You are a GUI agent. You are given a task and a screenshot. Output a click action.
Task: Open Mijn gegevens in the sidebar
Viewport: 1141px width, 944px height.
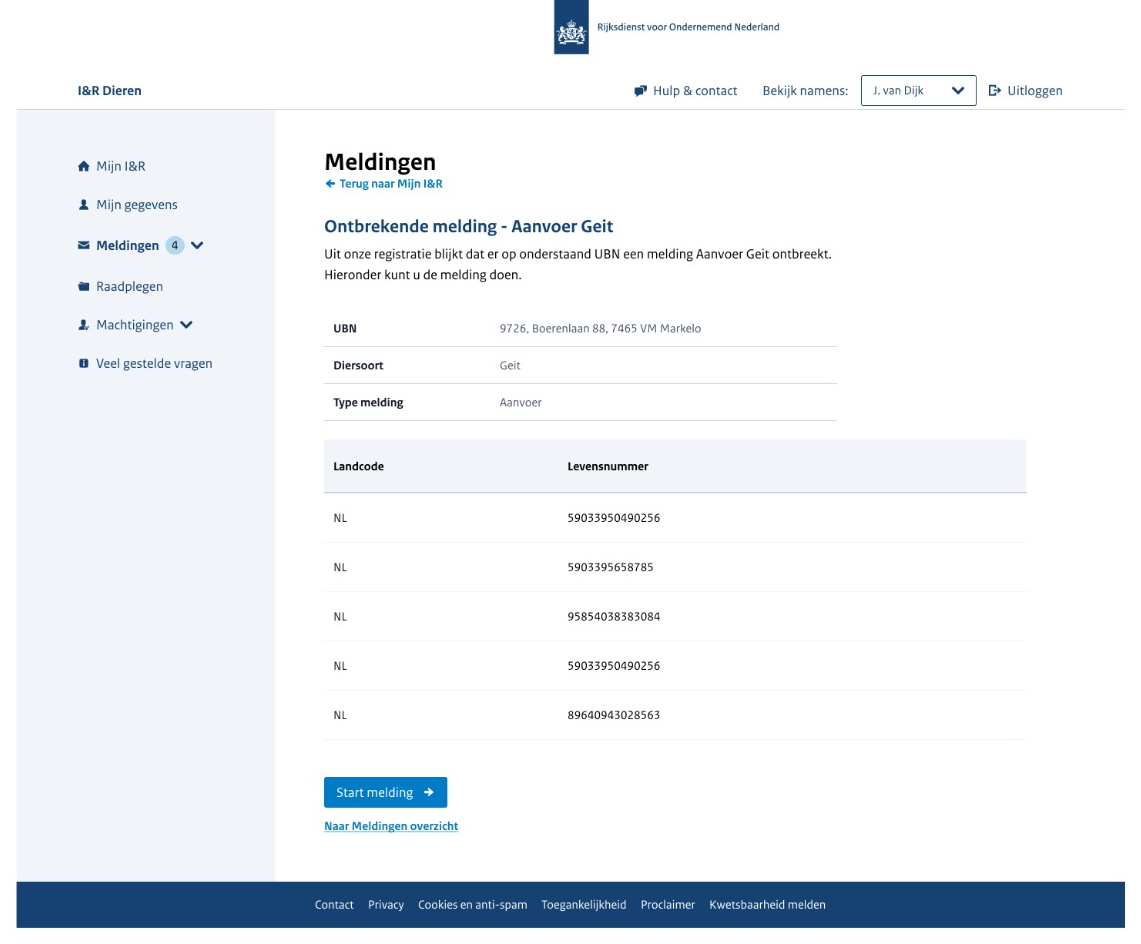coord(137,205)
